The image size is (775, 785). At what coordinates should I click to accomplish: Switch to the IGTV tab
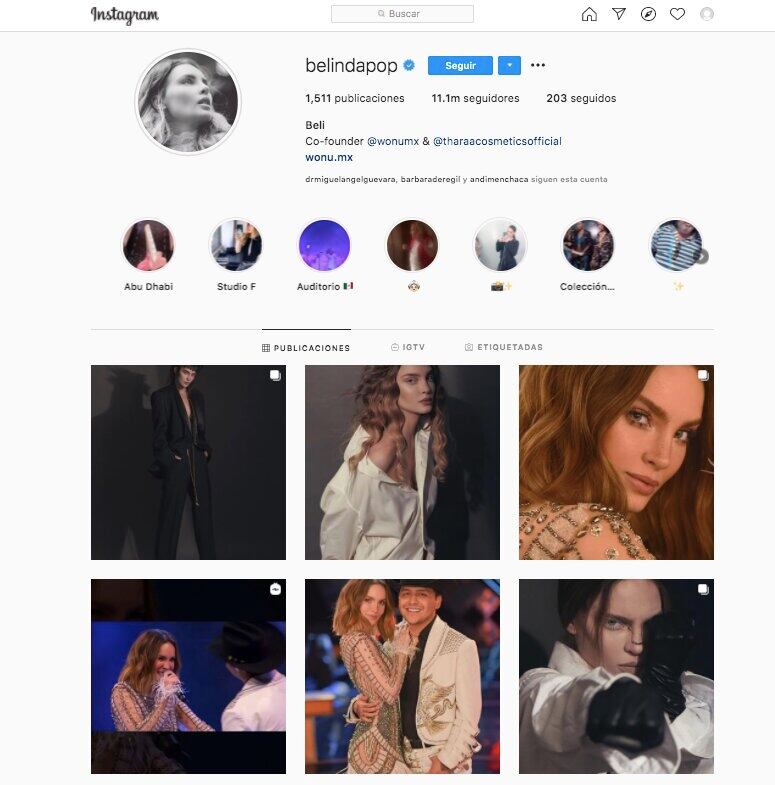[408, 347]
